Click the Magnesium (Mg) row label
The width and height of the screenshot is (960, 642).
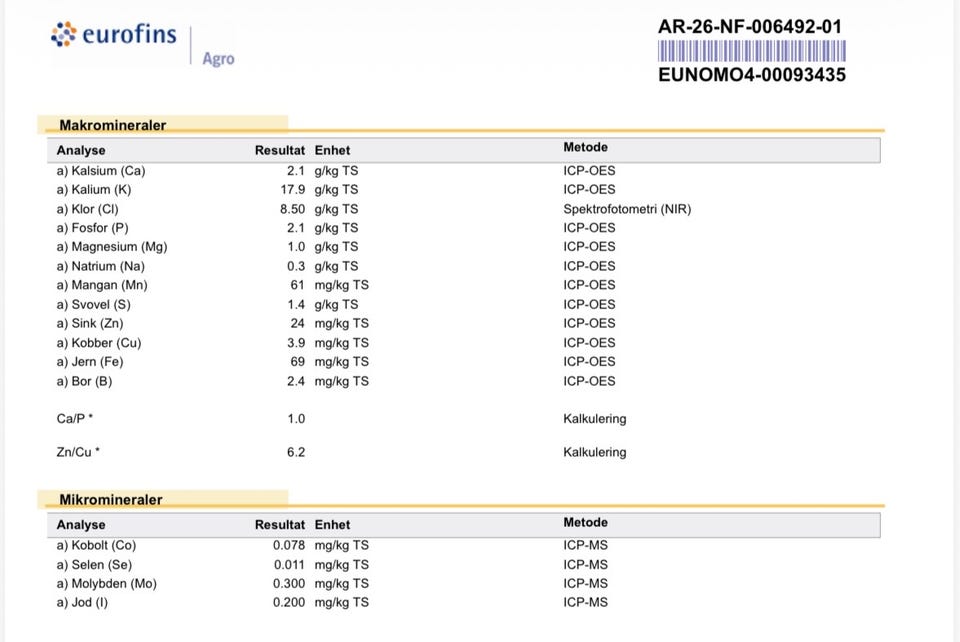point(112,247)
